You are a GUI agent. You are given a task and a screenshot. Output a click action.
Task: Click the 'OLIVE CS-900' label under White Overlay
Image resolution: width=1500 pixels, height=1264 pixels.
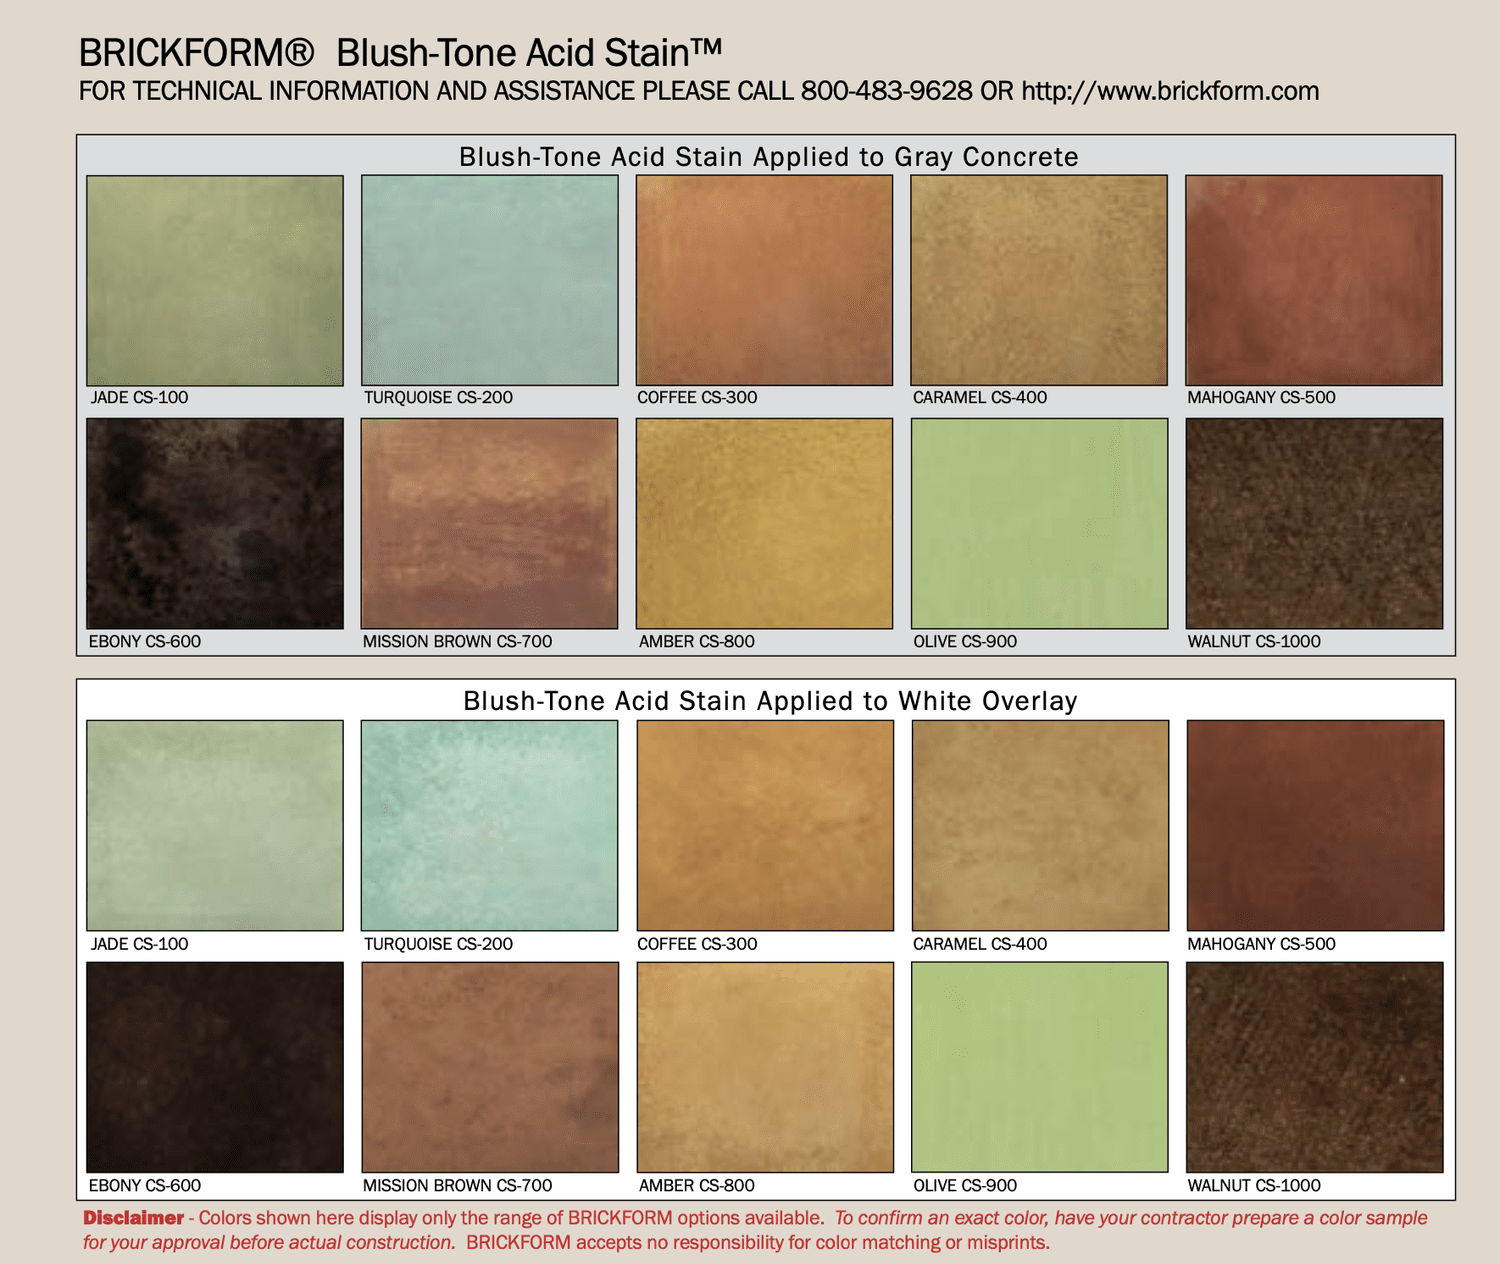point(965,1186)
